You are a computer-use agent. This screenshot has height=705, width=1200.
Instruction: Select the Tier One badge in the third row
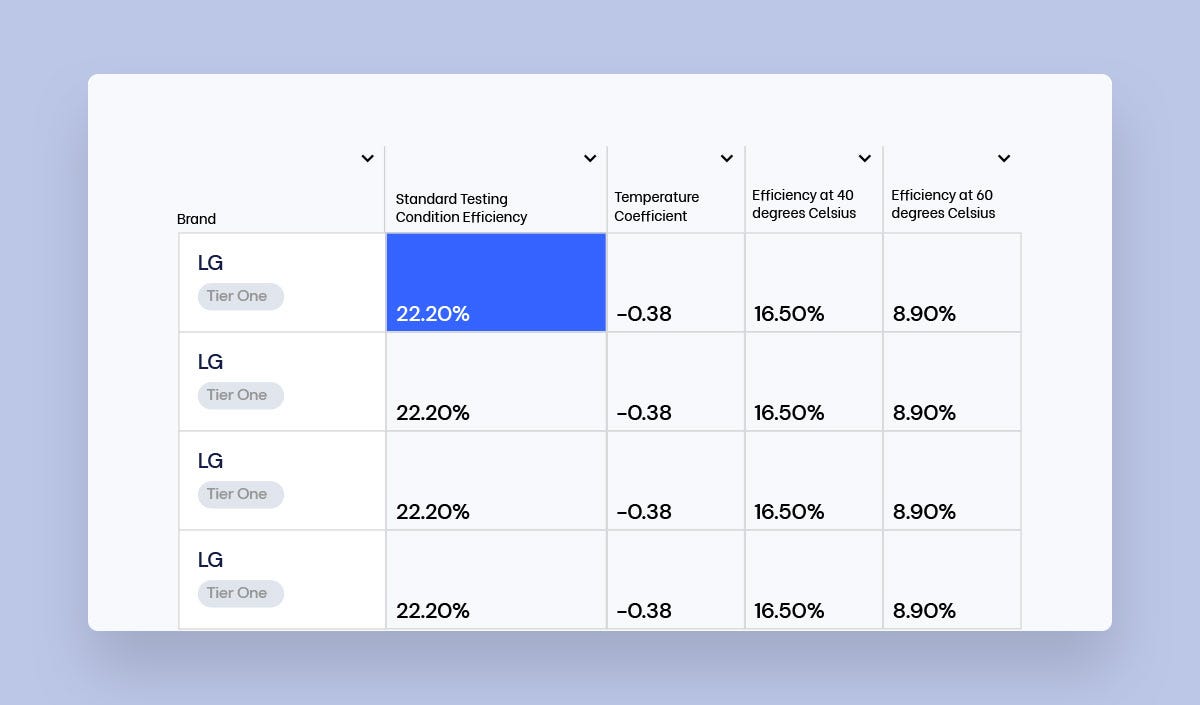tap(240, 494)
